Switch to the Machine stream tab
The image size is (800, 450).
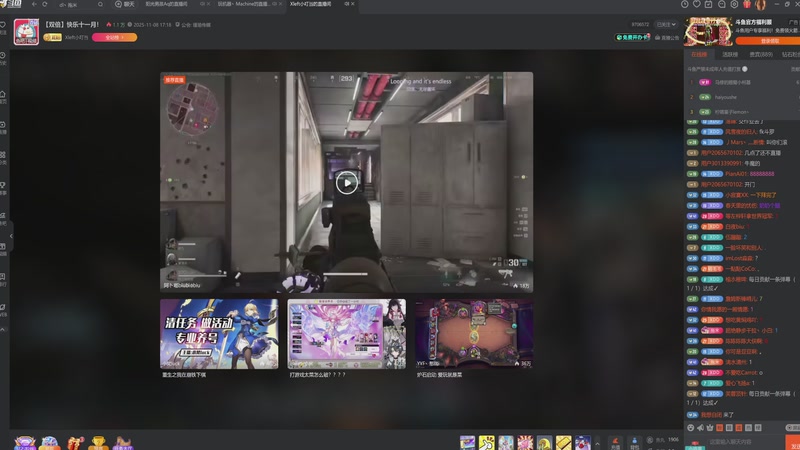(x=243, y=4)
